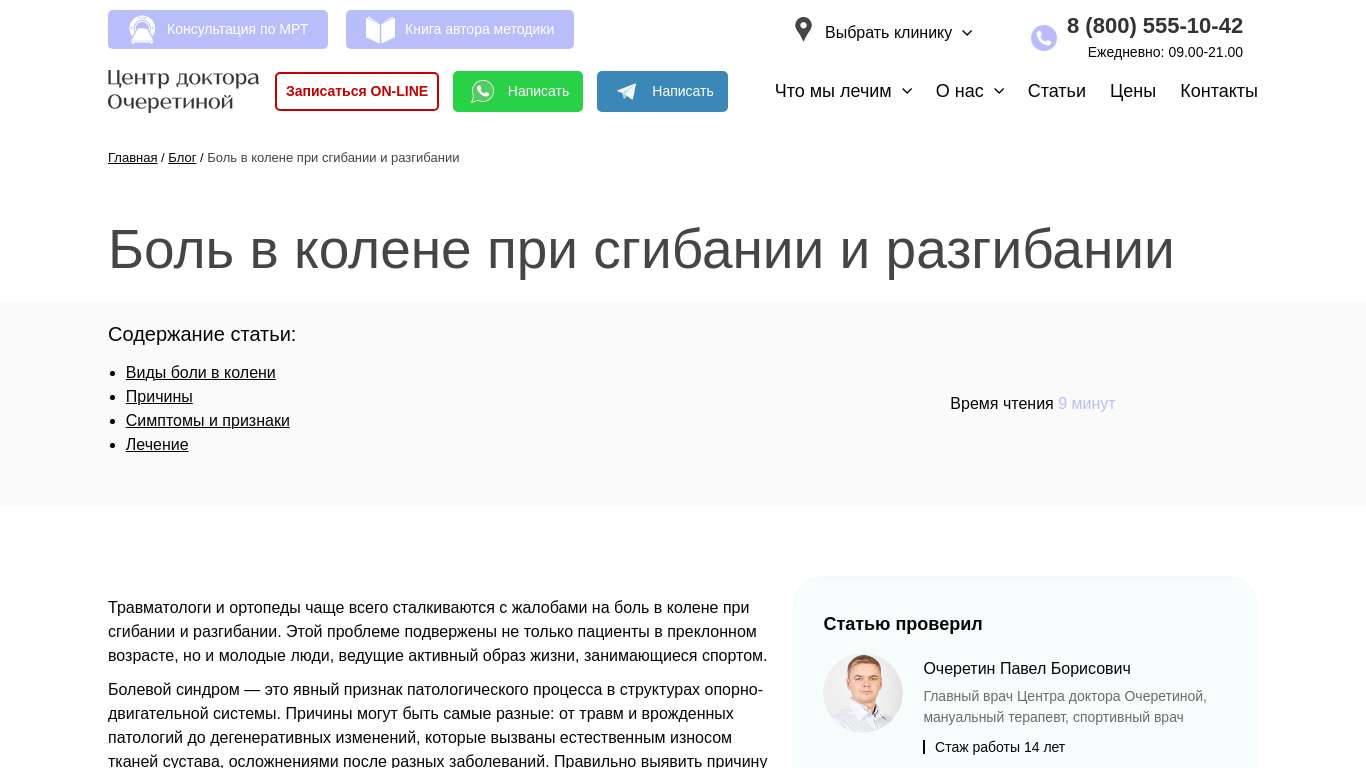Navigate to Контакты
The width and height of the screenshot is (1366, 768).
(1218, 91)
